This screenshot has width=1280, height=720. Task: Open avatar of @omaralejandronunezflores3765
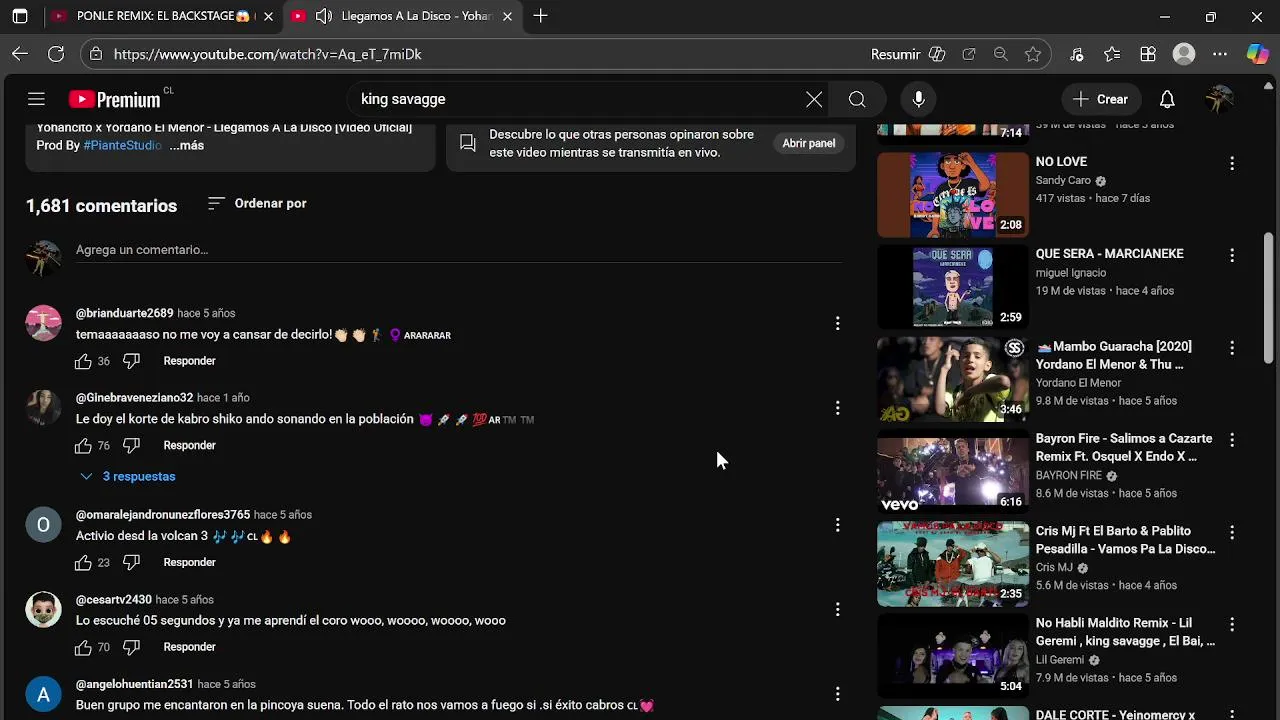(x=43, y=524)
